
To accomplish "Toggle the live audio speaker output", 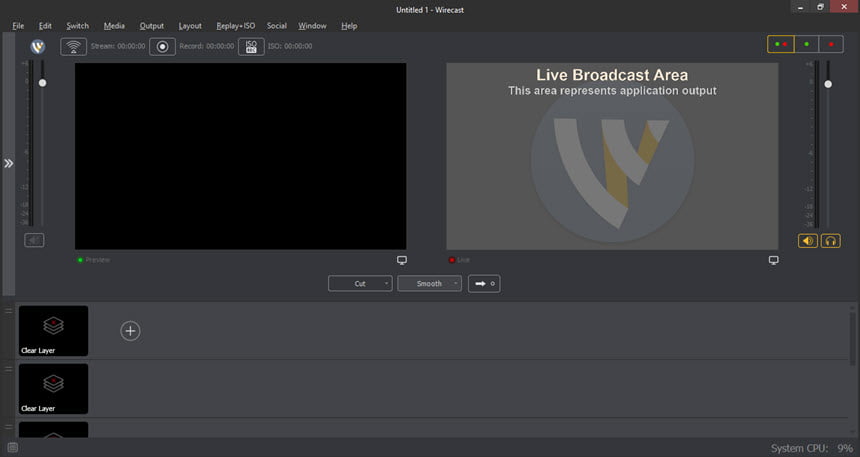I will (808, 241).
